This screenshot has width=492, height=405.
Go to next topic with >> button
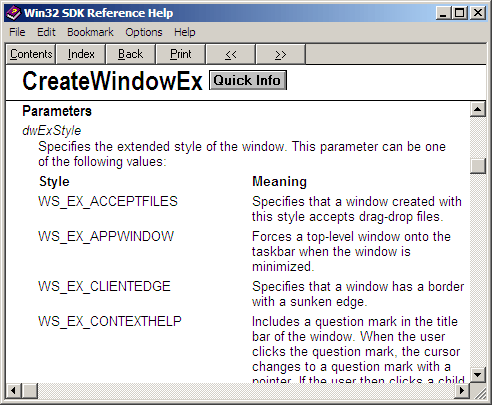tap(280, 54)
